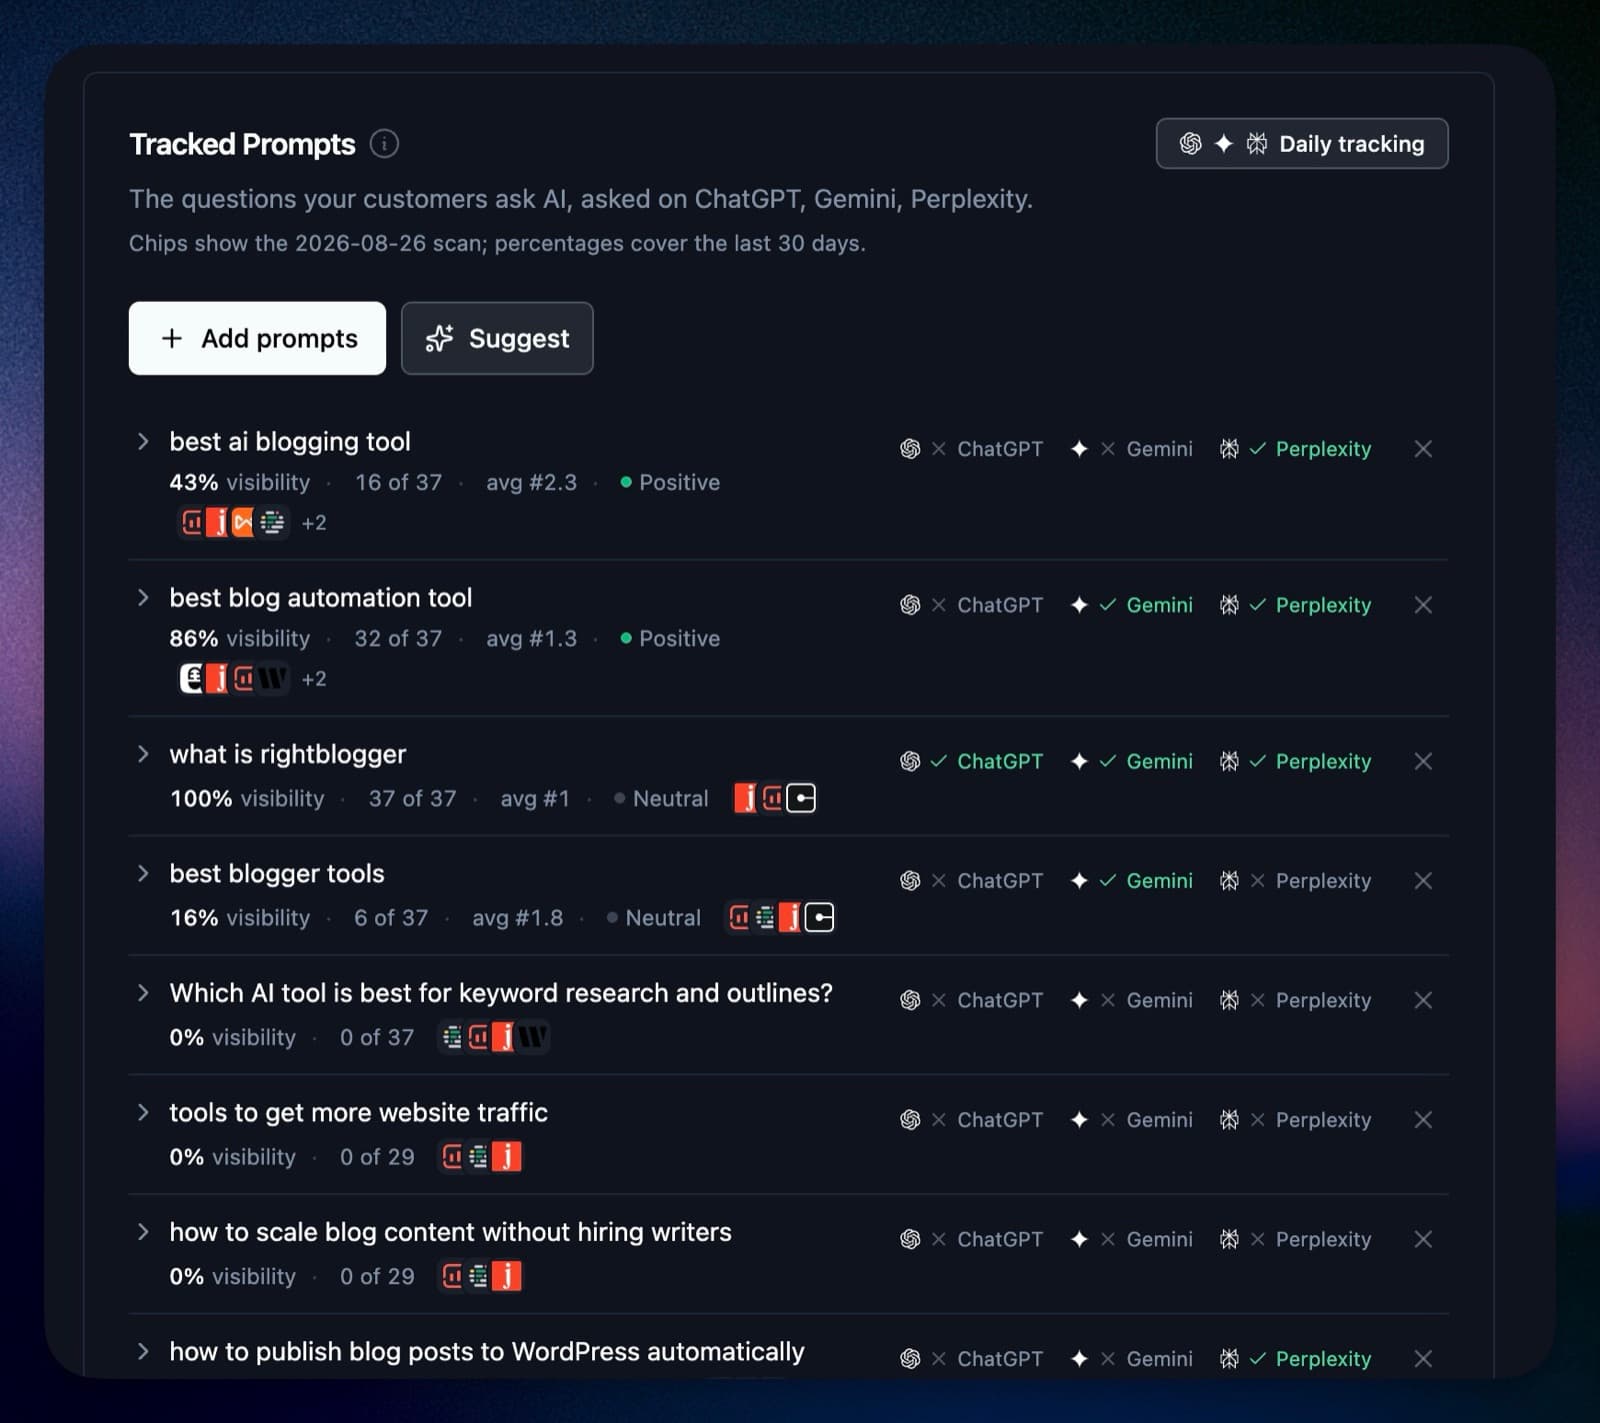Click "16% visibility" stat
The height and width of the screenshot is (1423, 1600).
click(x=240, y=917)
